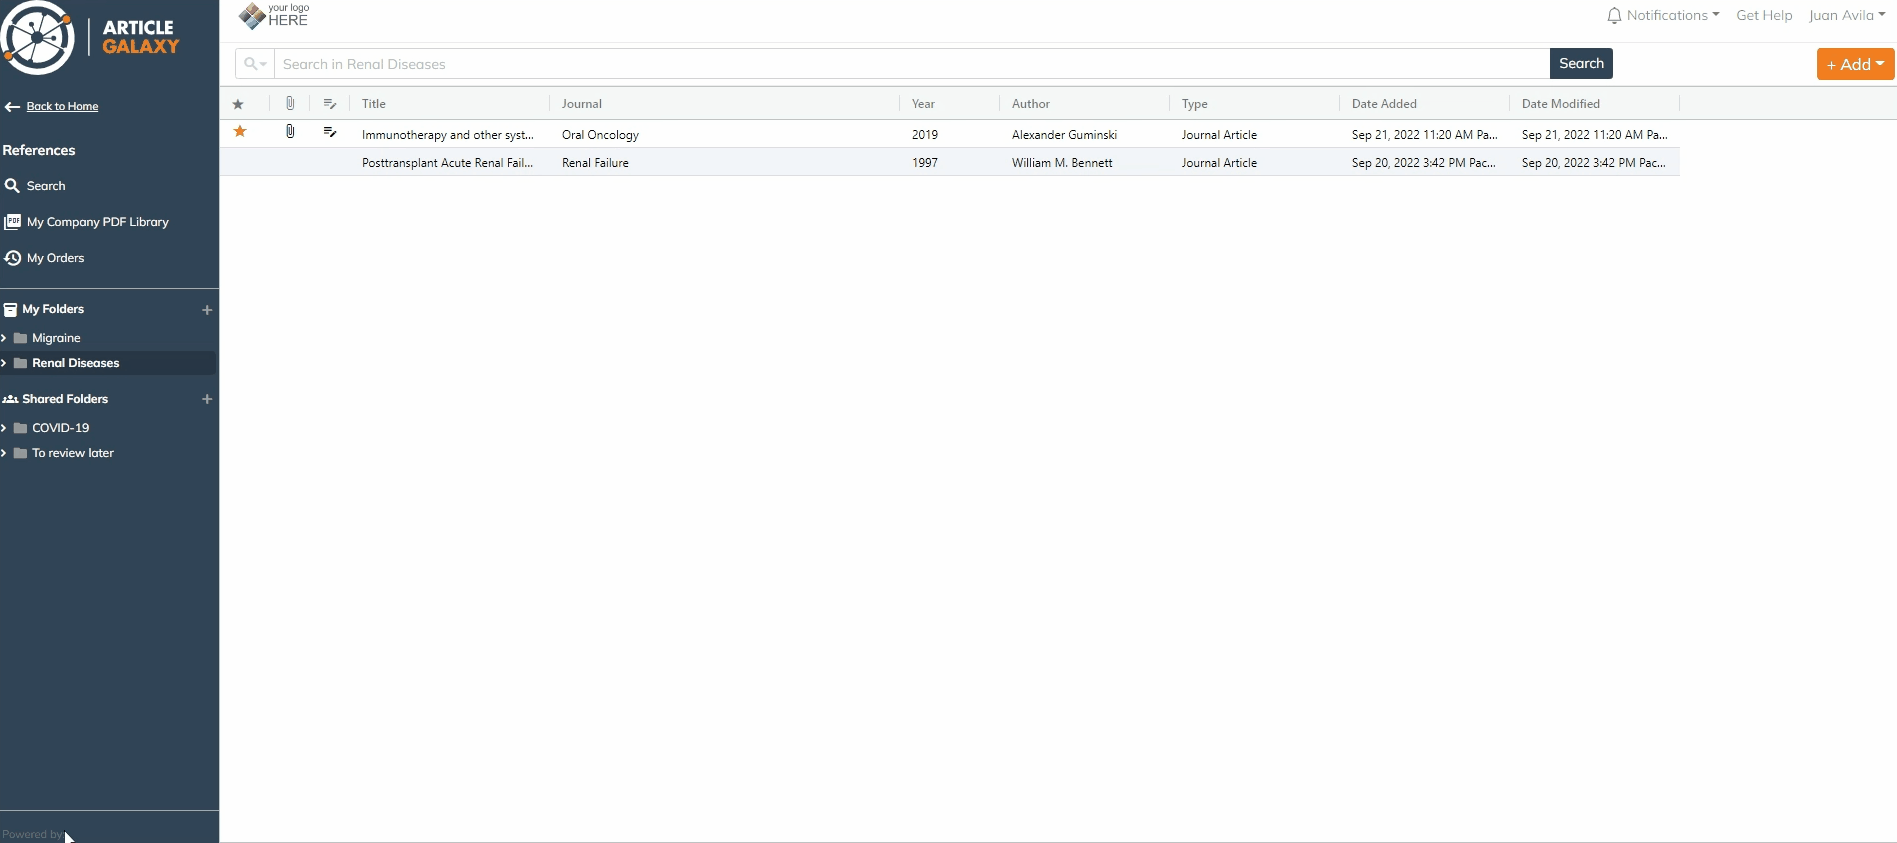
Task: Click the Search in Renal Diseases field
Action: coord(910,64)
